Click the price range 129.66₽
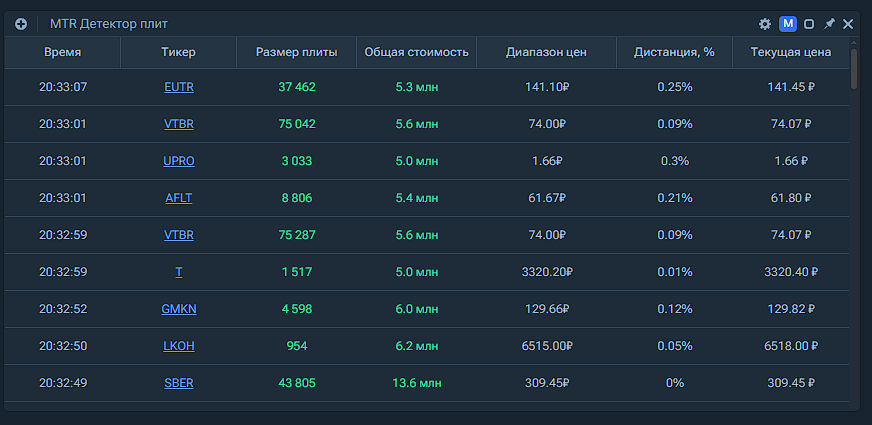This screenshot has width=872, height=425. click(546, 309)
